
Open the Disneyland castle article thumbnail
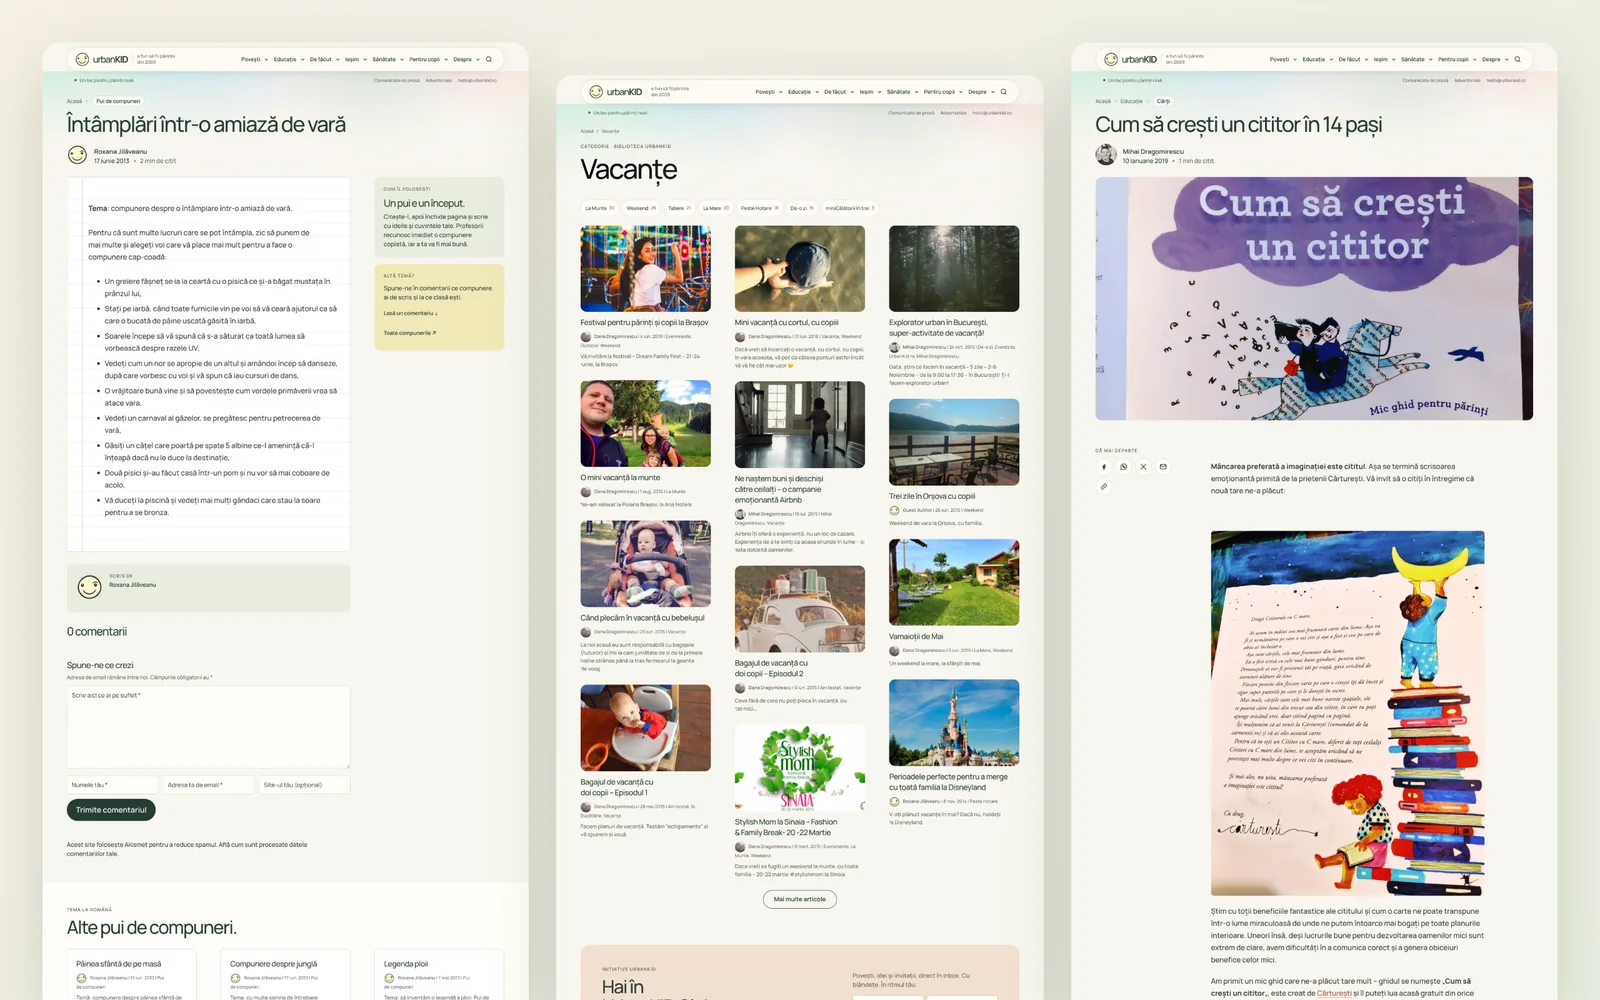coord(954,723)
